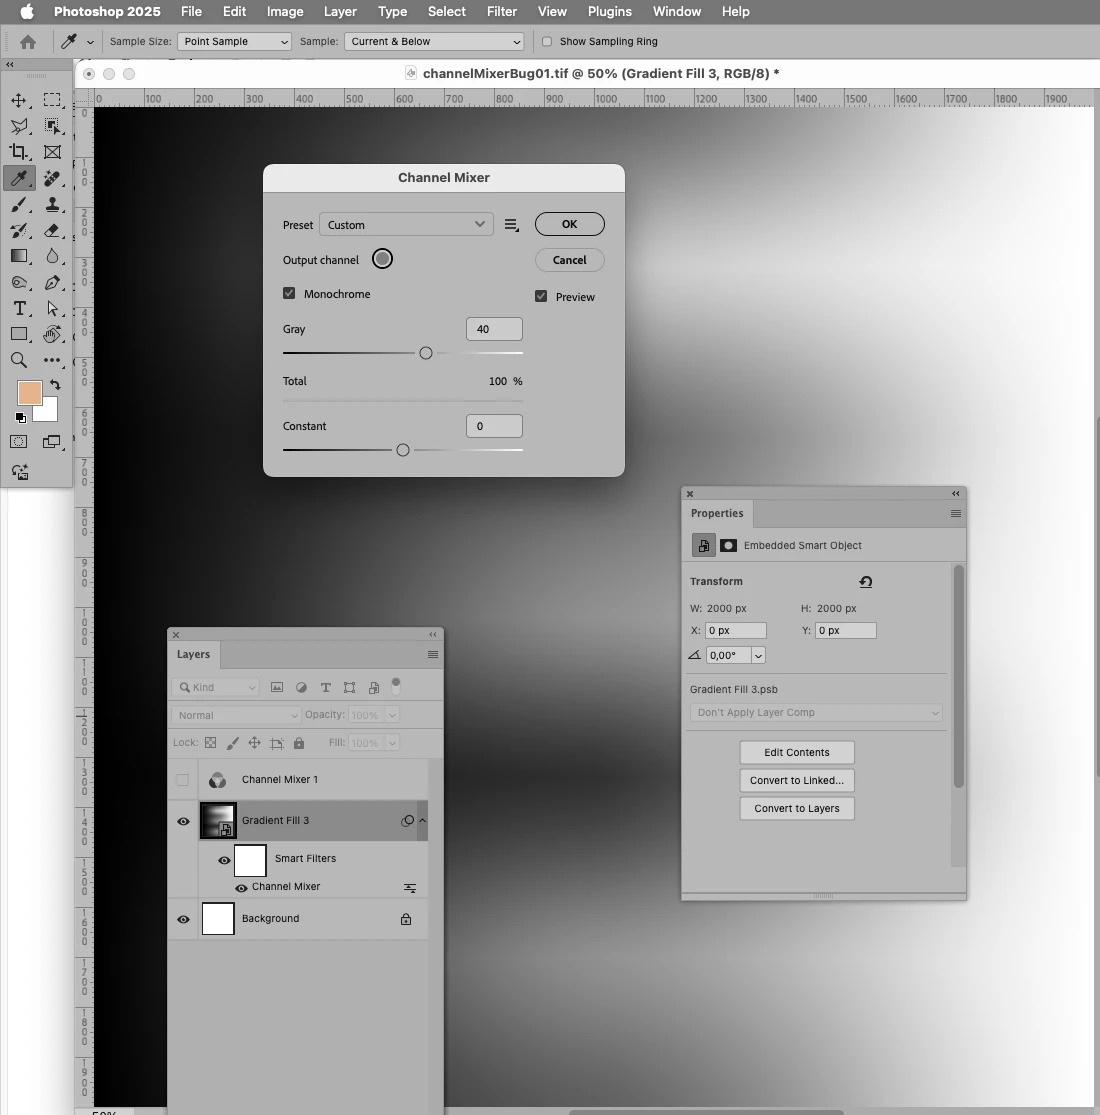Select the Pen tool
The height and width of the screenshot is (1115, 1100).
coord(52,282)
